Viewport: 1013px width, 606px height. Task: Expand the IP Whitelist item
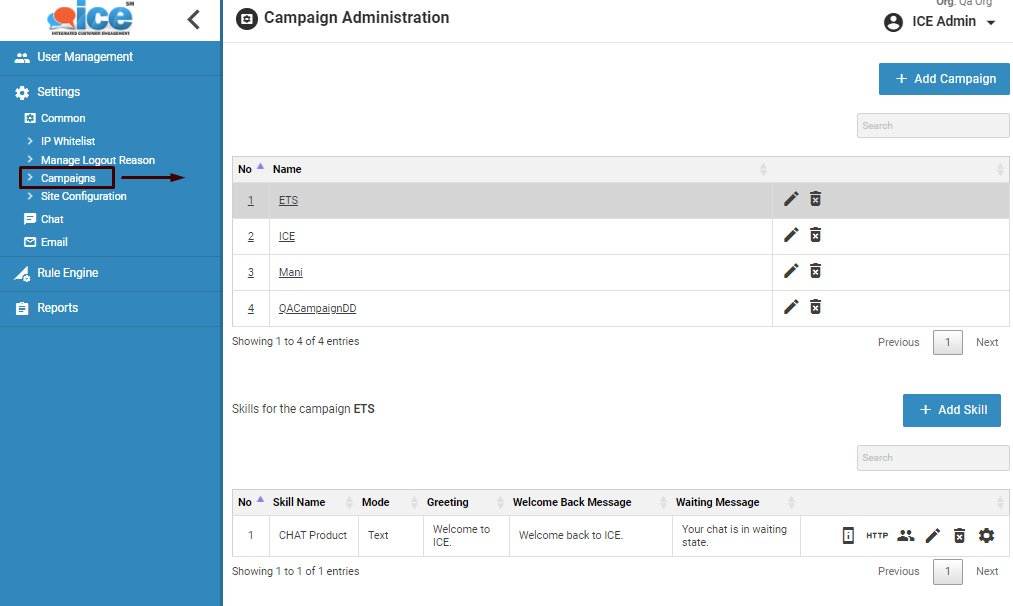67,141
